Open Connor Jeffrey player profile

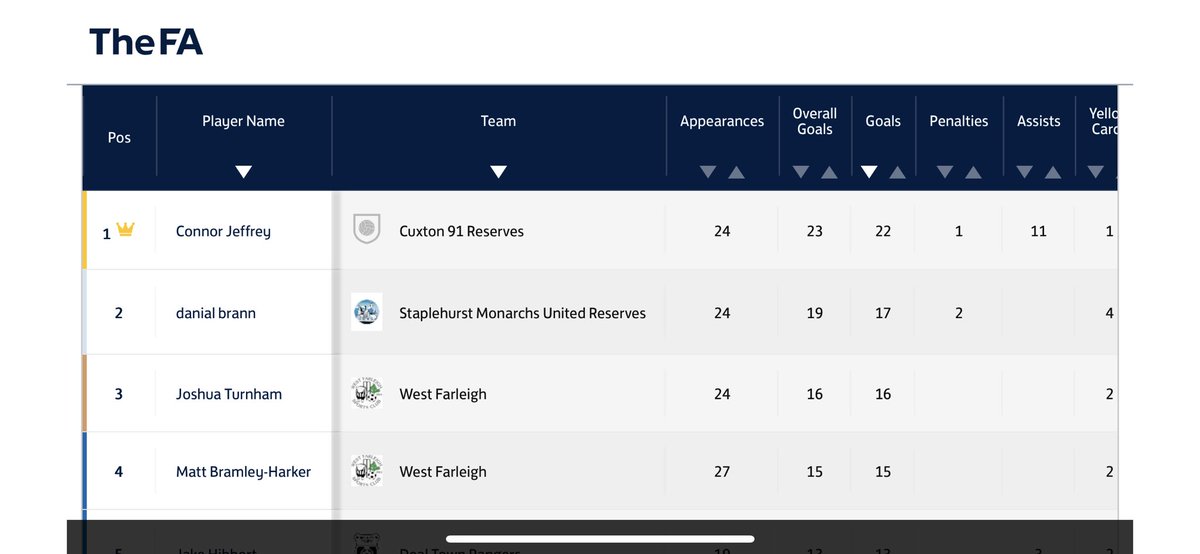pos(223,231)
